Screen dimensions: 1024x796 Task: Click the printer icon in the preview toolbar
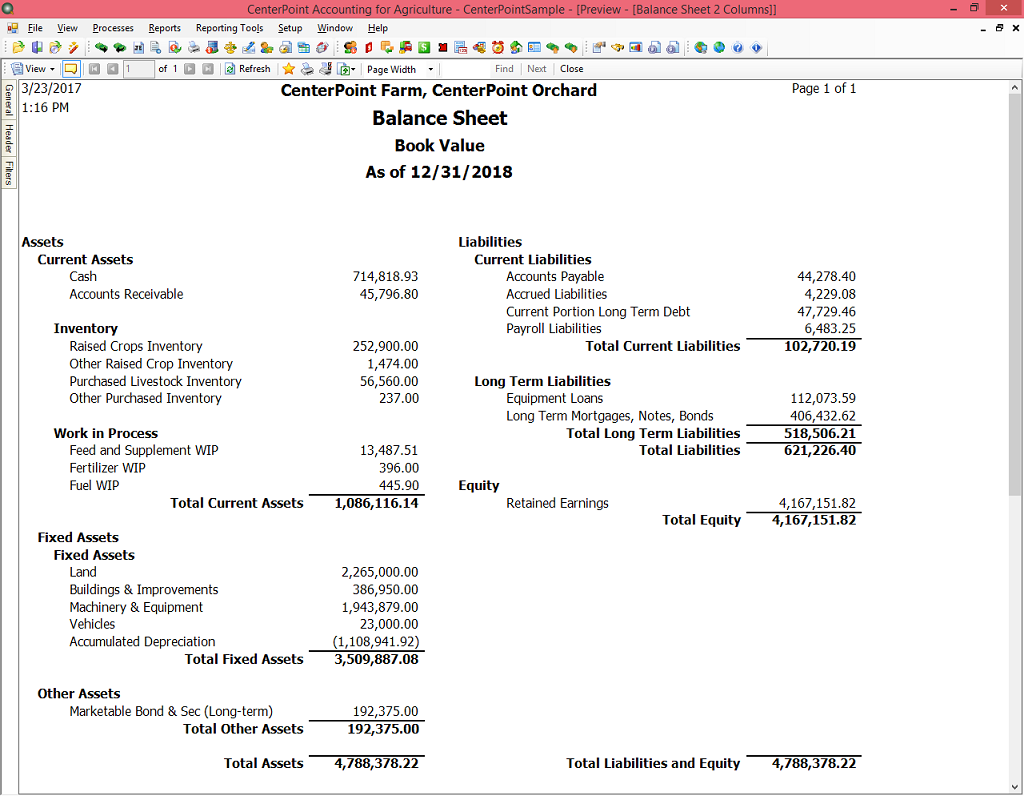306,69
